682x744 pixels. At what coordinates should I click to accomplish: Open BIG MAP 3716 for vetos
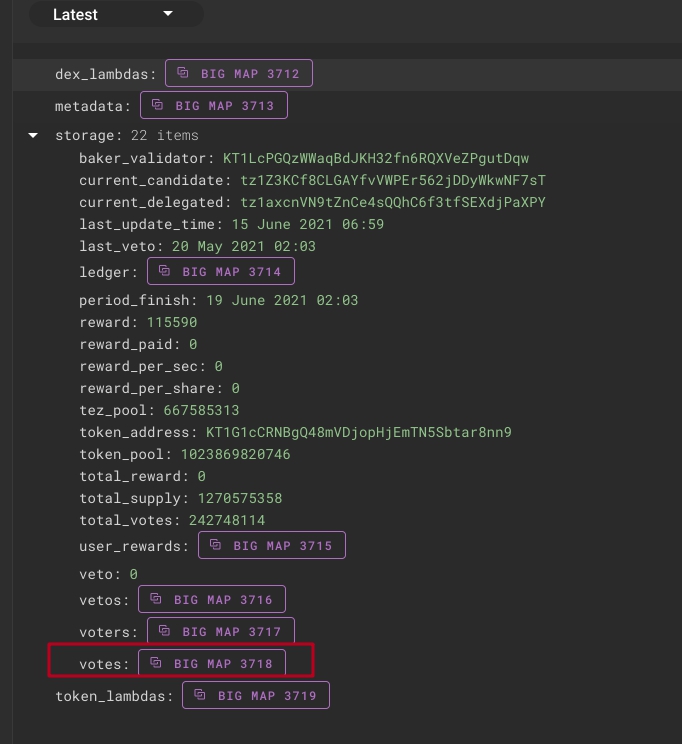[212, 599]
